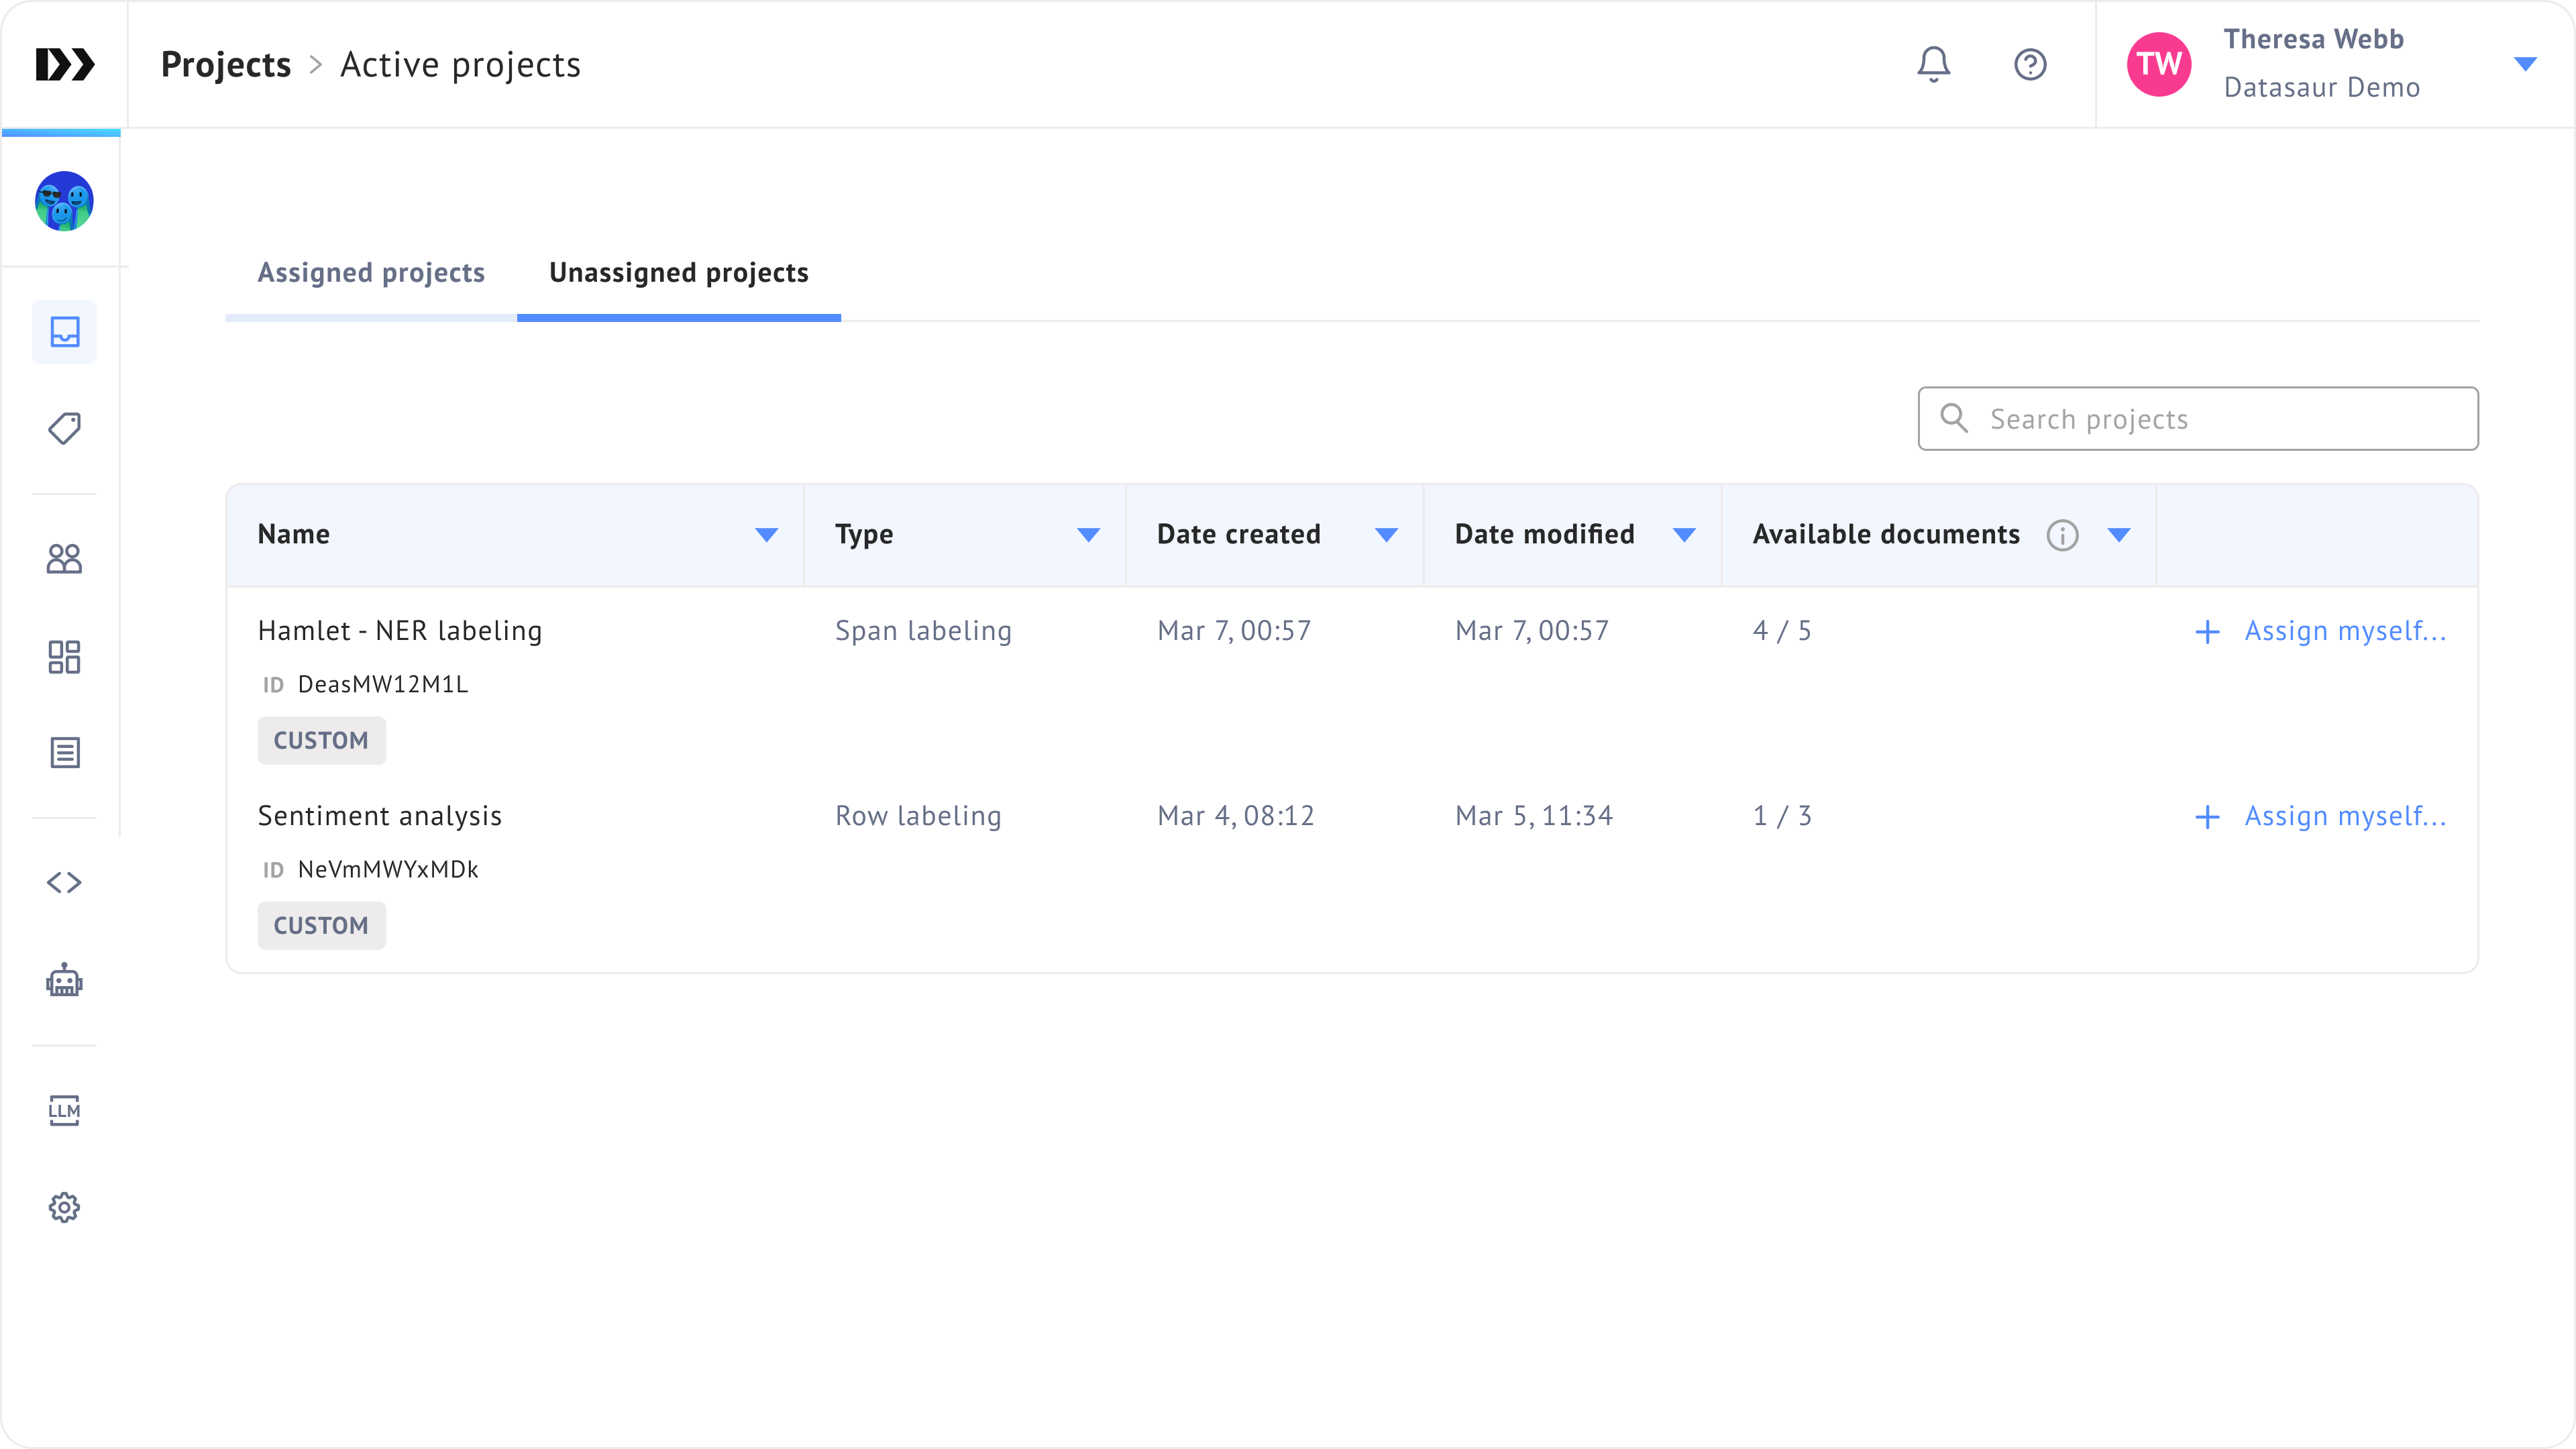Open the help question mark icon
This screenshot has height=1449, width=2576.
[2029, 64]
